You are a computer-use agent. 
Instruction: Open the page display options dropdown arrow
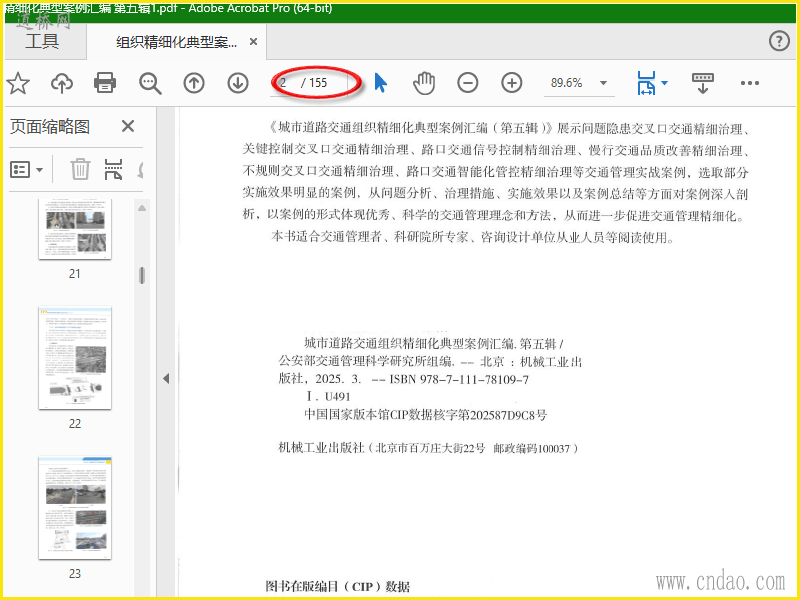(664, 83)
